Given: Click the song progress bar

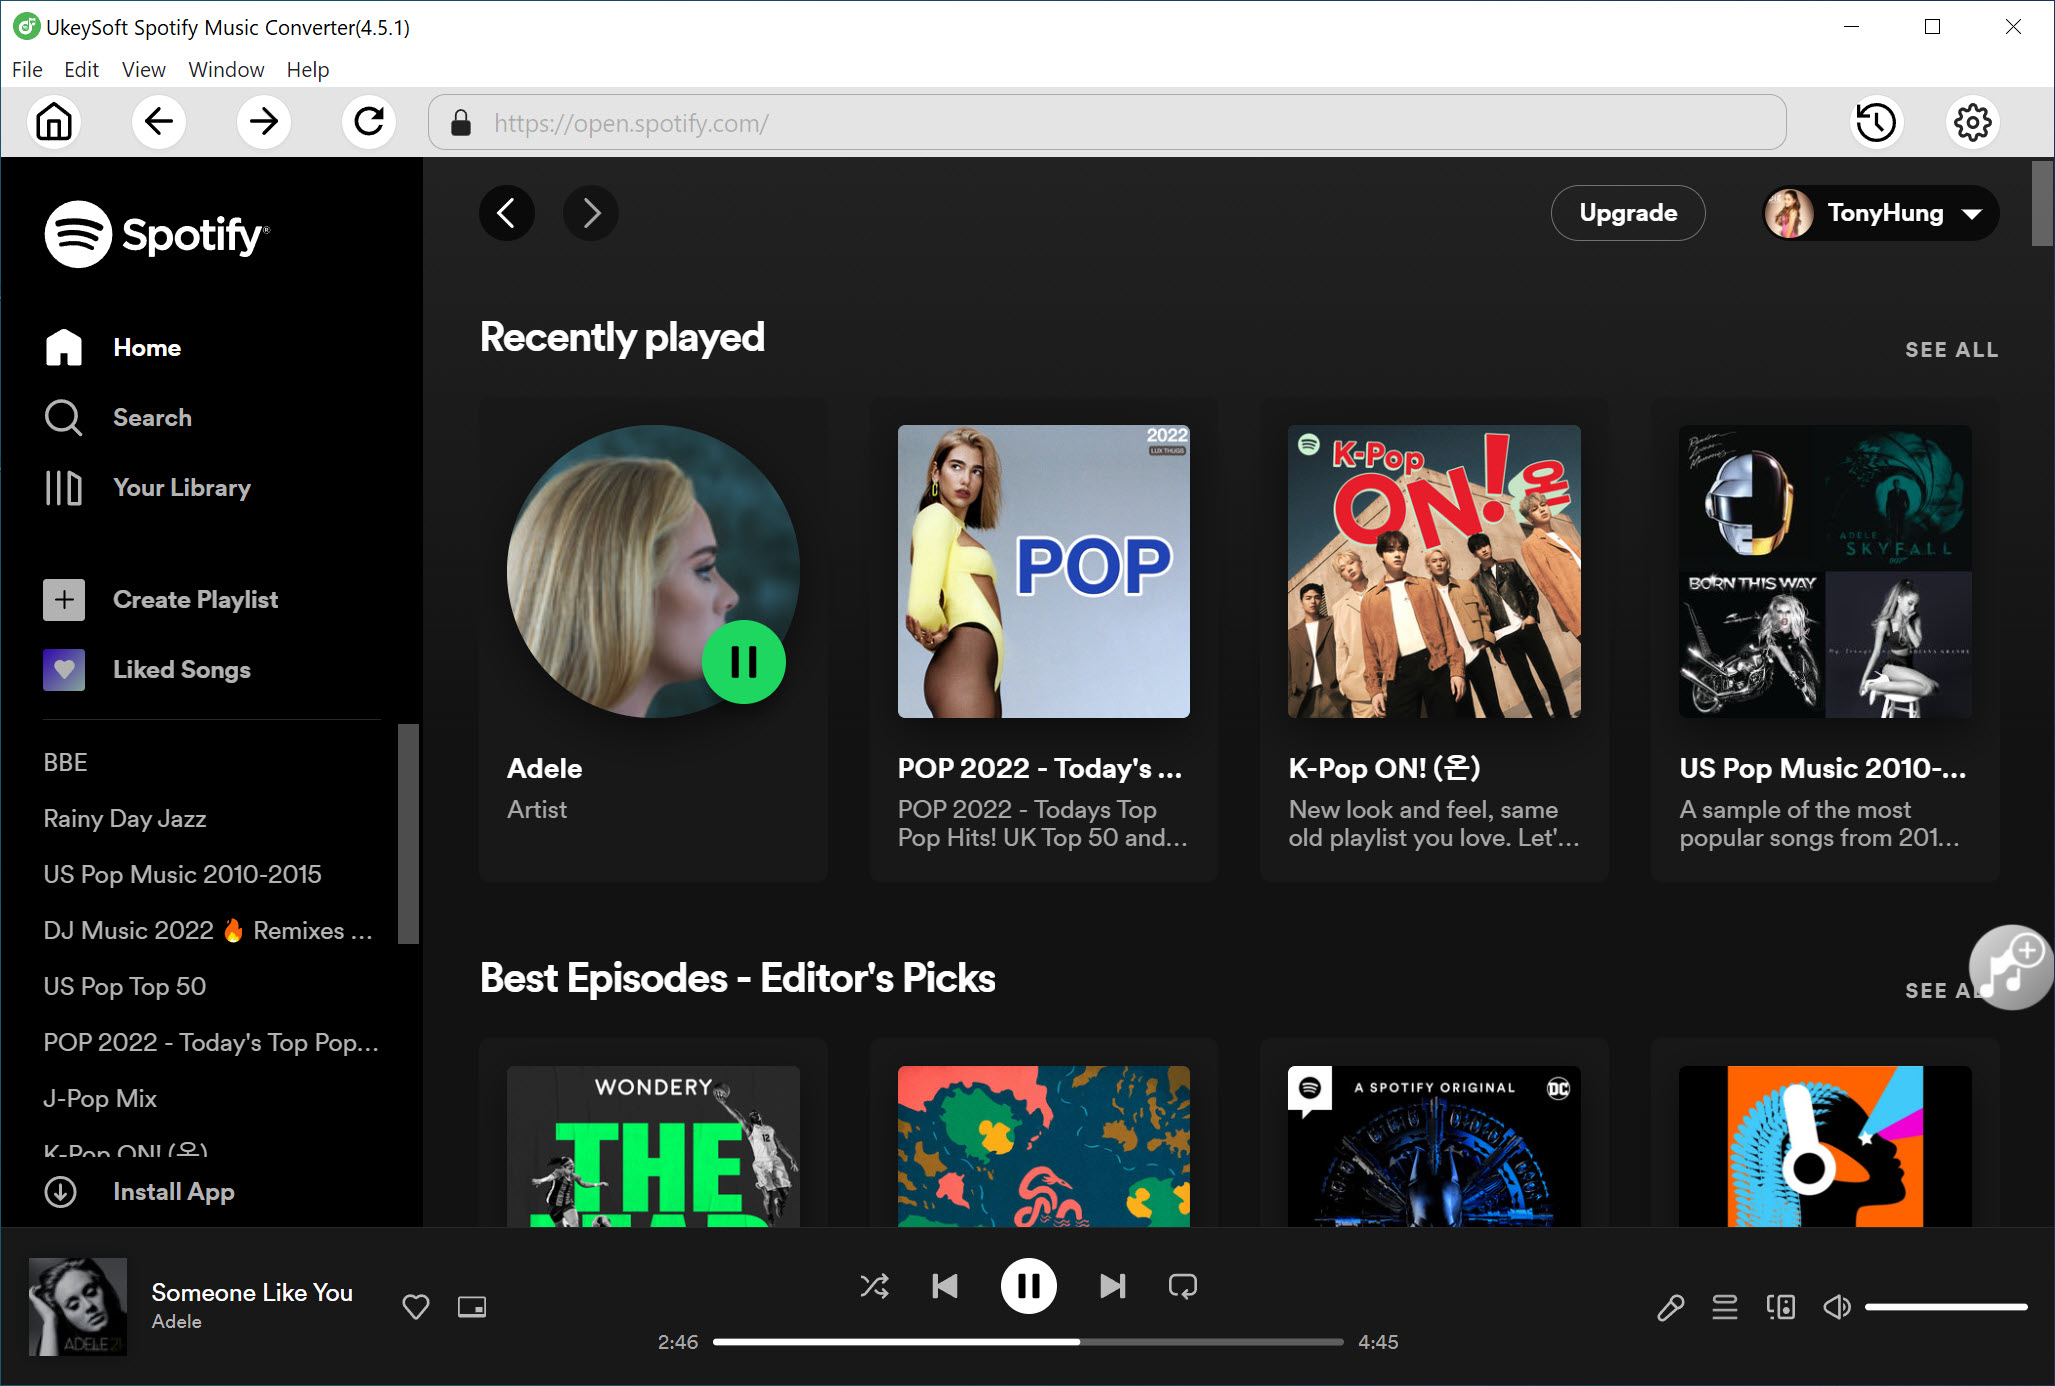Looking at the screenshot, I should click(1028, 1341).
